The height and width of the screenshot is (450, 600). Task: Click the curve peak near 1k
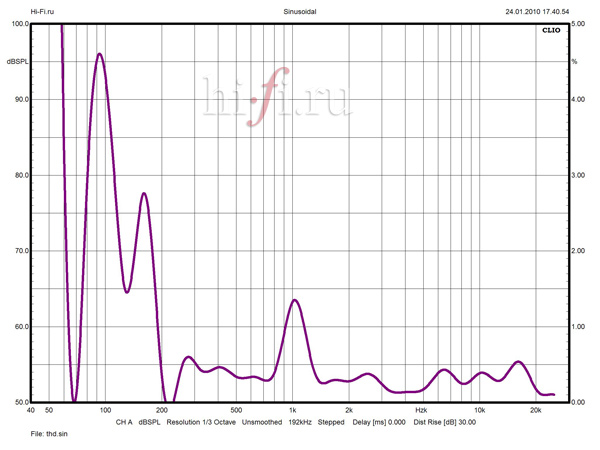(x=294, y=300)
